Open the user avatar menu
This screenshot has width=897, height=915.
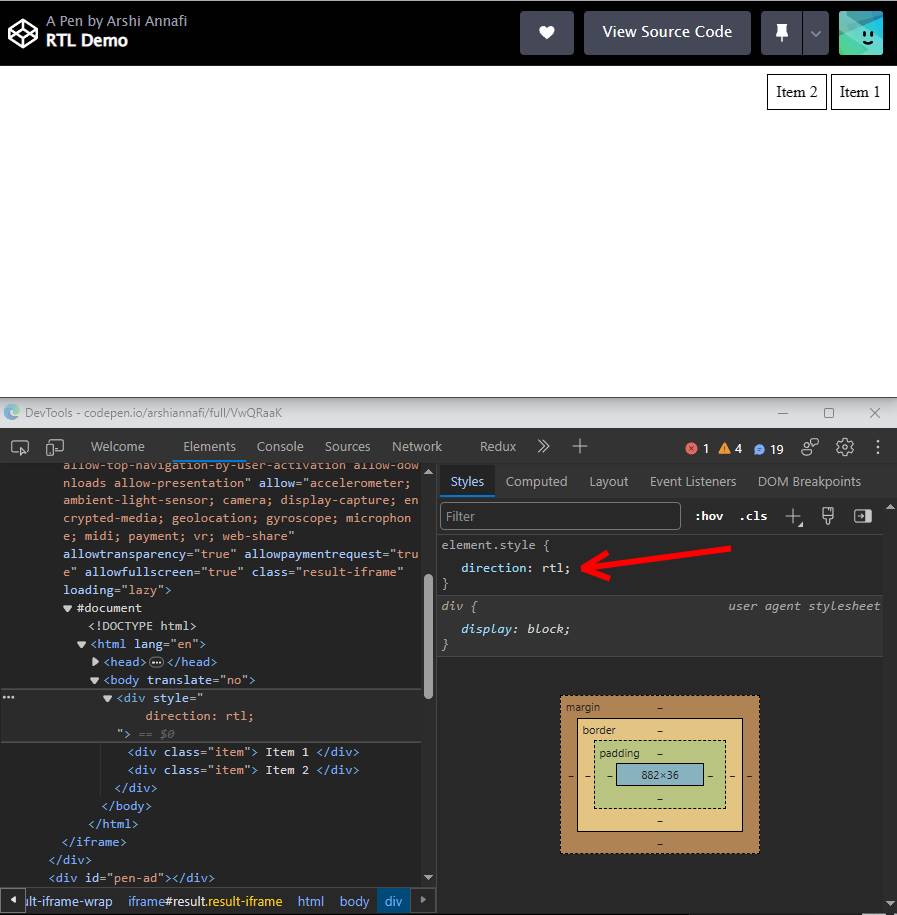point(861,33)
